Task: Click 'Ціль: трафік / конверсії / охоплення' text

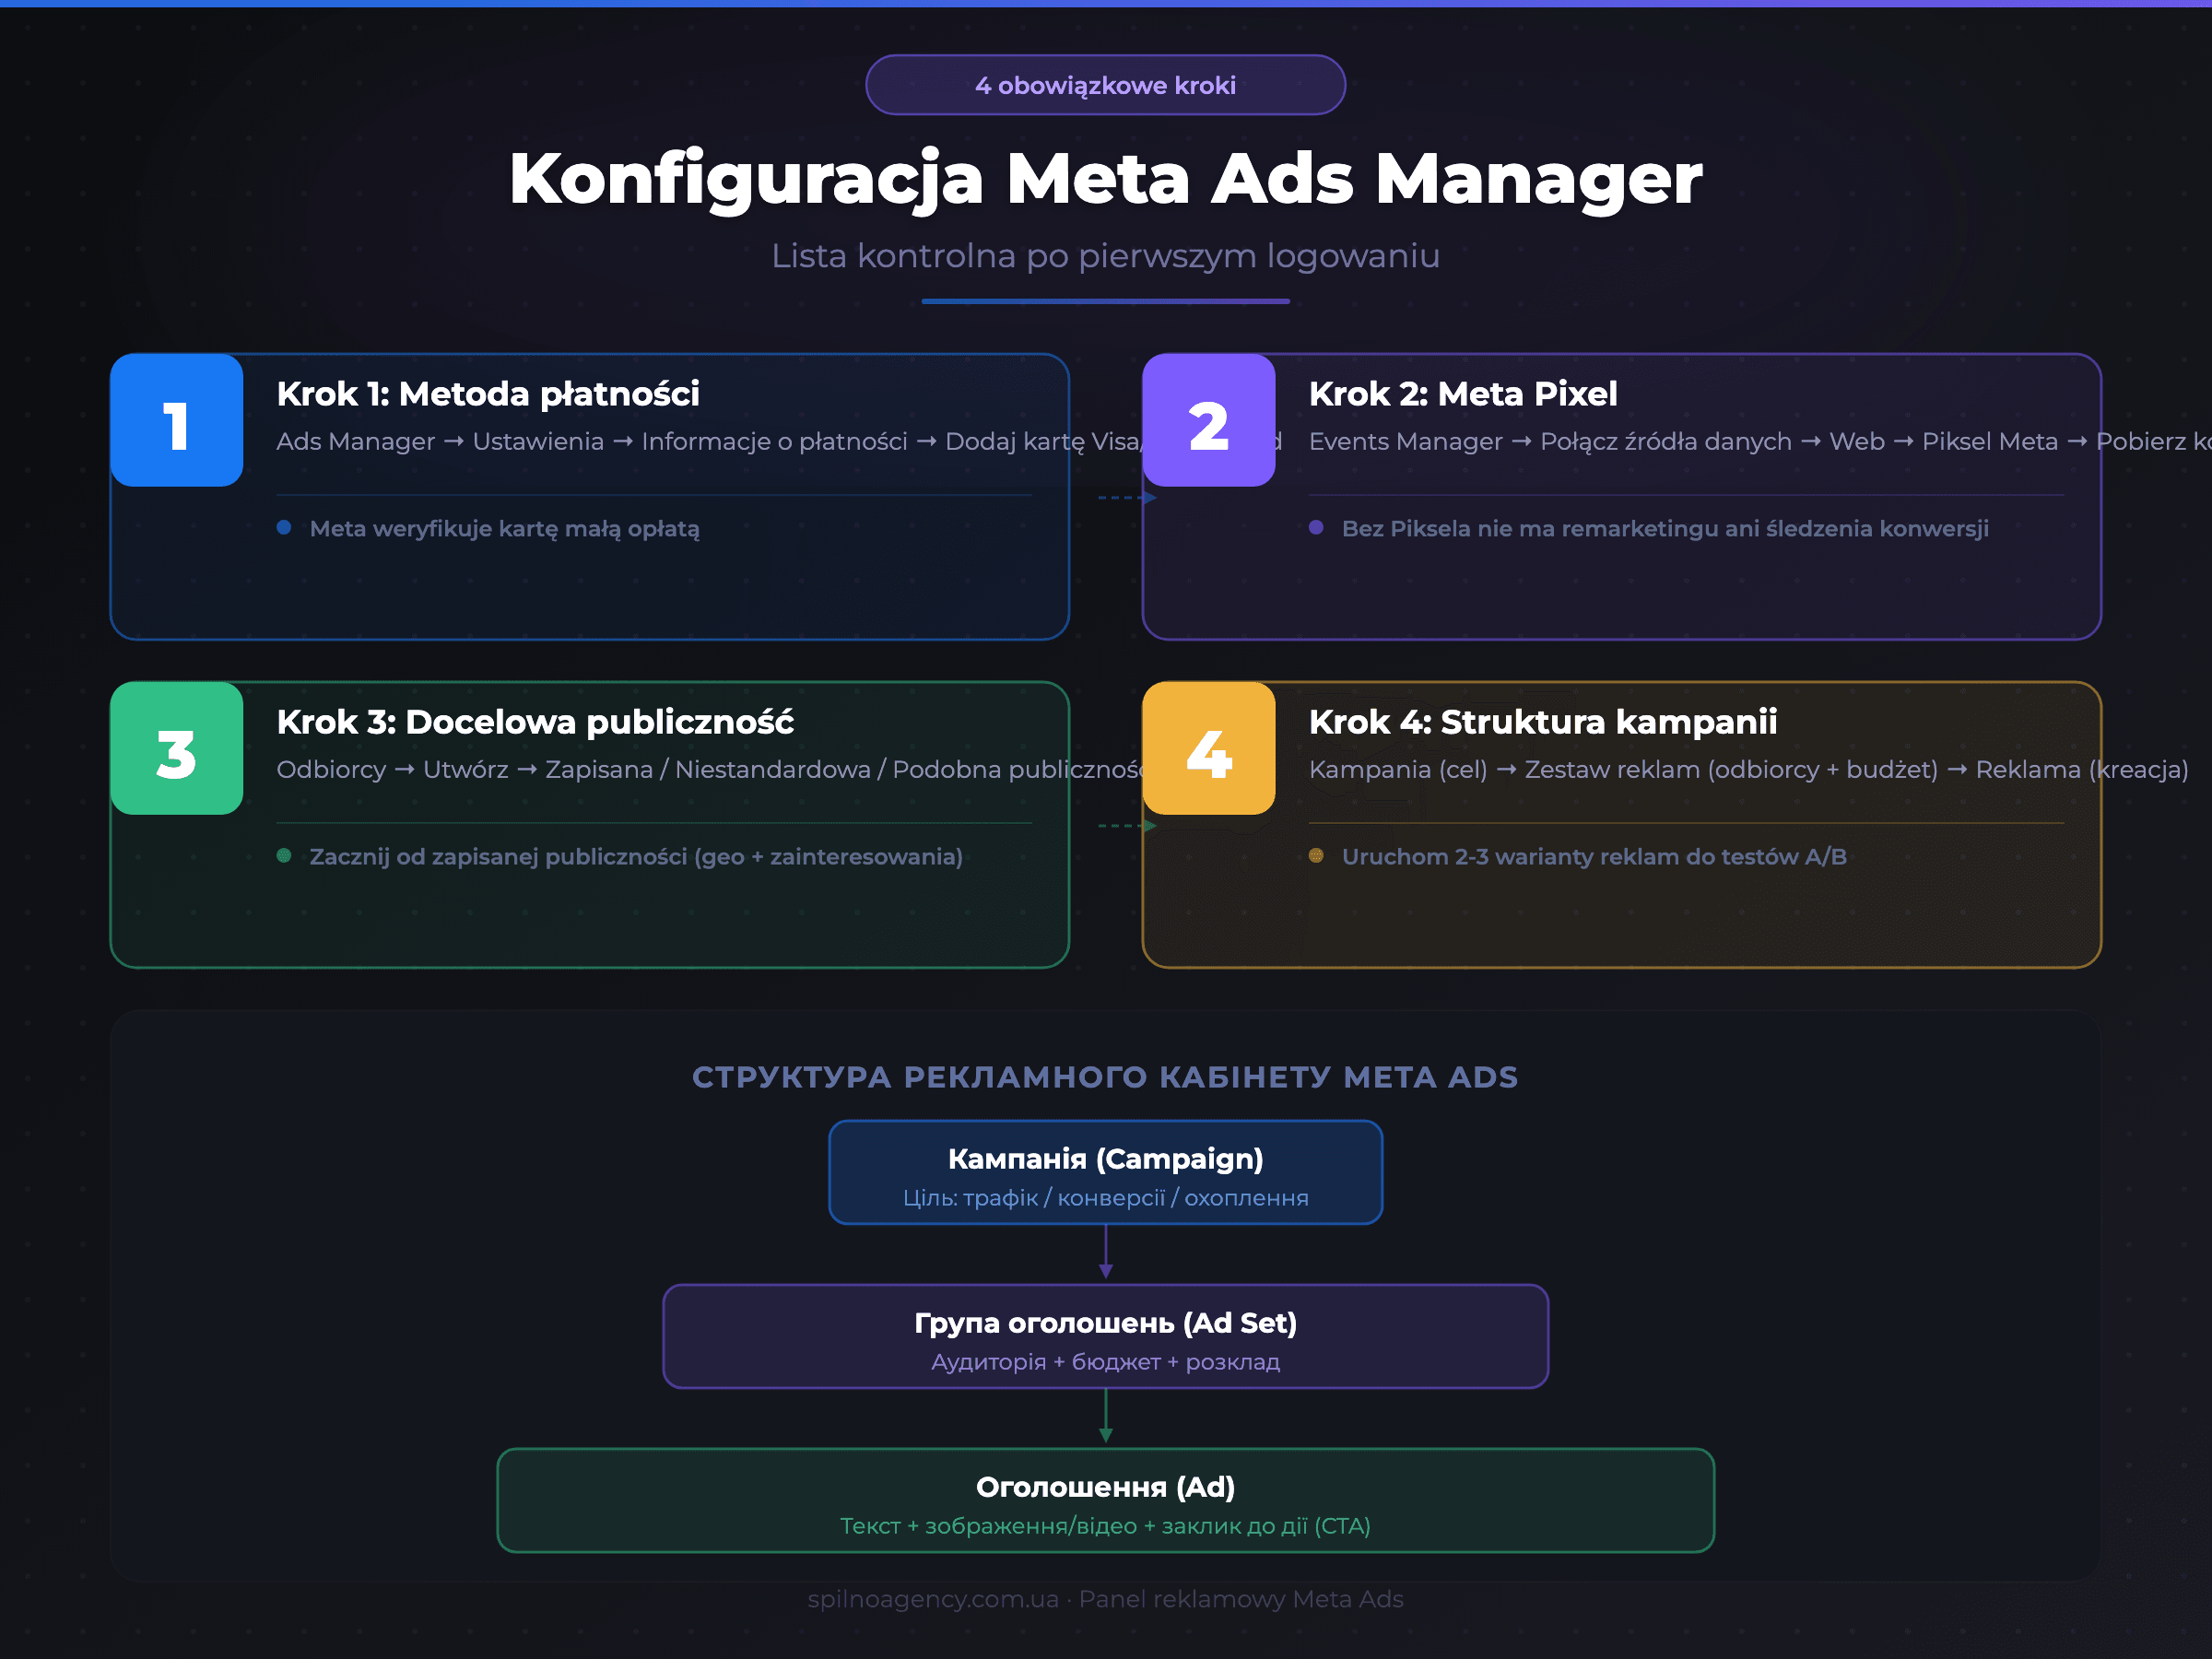Action: (1105, 1198)
